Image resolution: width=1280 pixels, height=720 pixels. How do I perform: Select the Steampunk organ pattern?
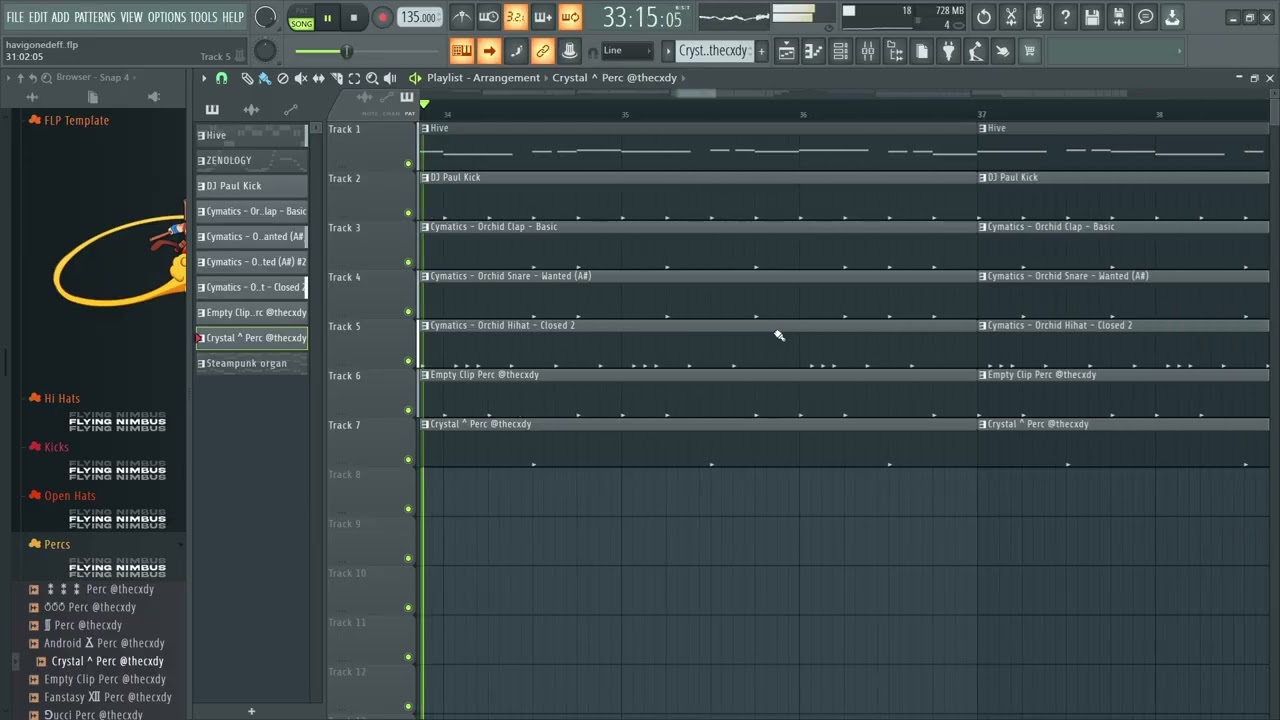[x=252, y=363]
